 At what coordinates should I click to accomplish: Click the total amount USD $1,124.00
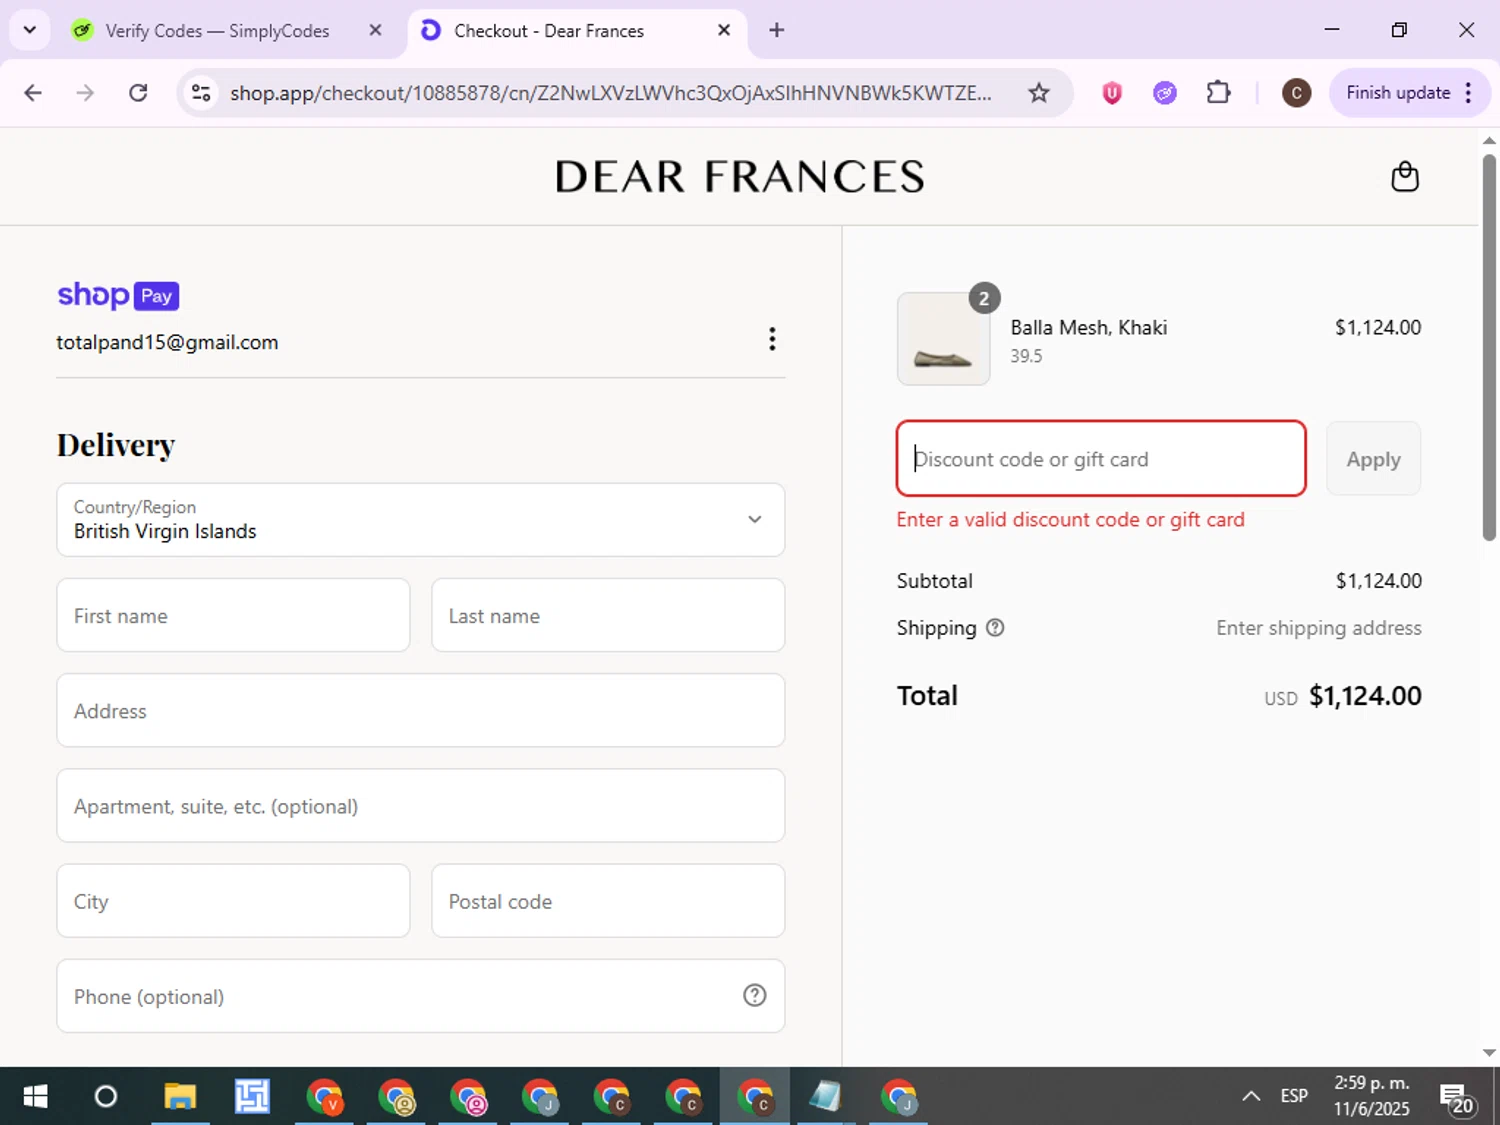click(1343, 696)
